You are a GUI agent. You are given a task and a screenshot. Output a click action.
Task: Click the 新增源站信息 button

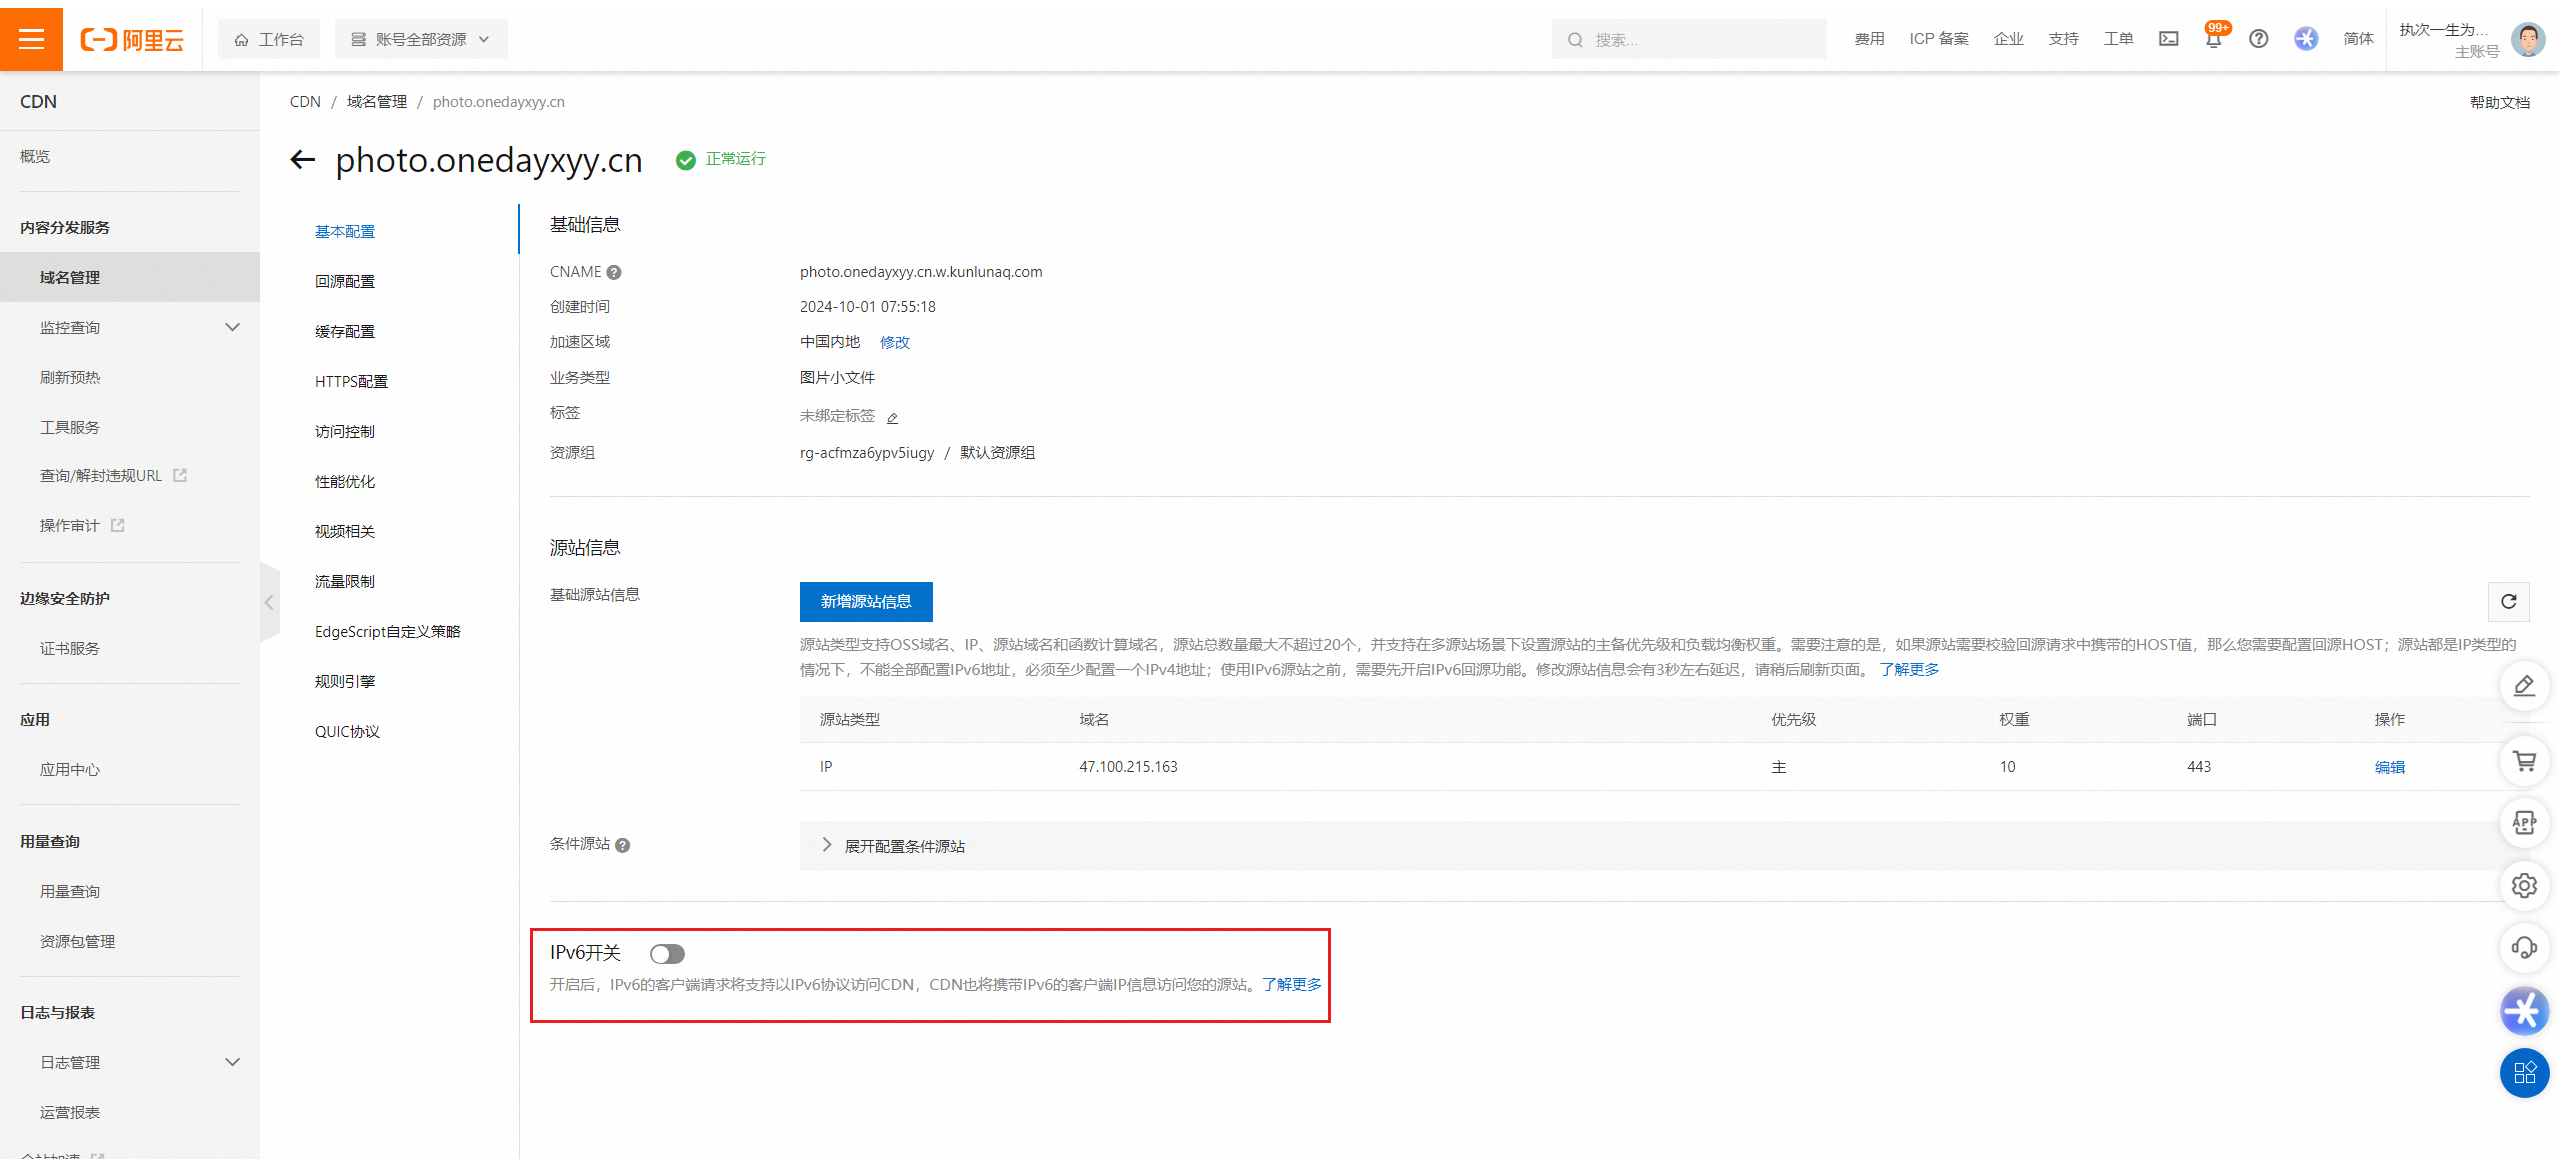(866, 601)
